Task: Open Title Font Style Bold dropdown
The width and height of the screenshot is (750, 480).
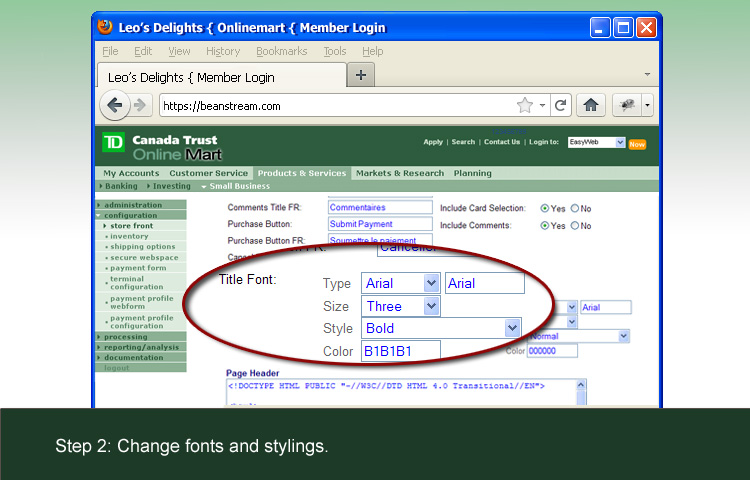Action: click(x=441, y=328)
